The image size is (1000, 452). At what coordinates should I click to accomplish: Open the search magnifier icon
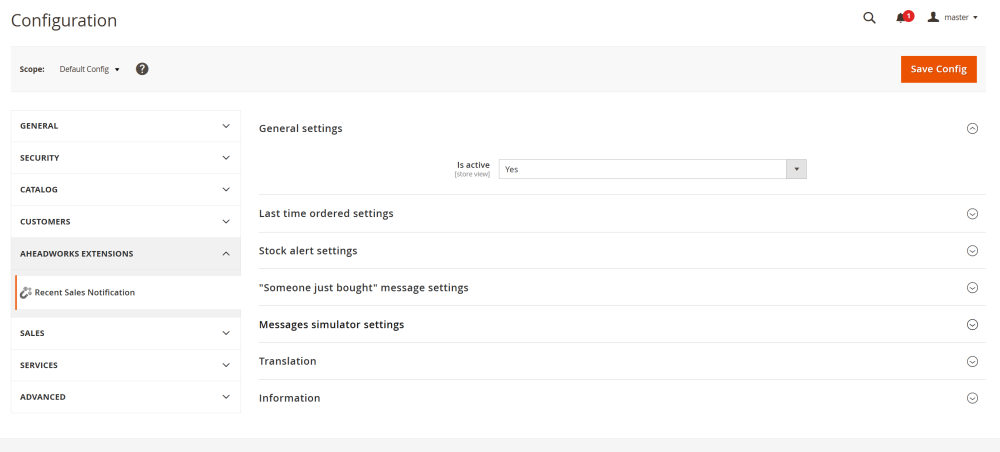tap(869, 17)
